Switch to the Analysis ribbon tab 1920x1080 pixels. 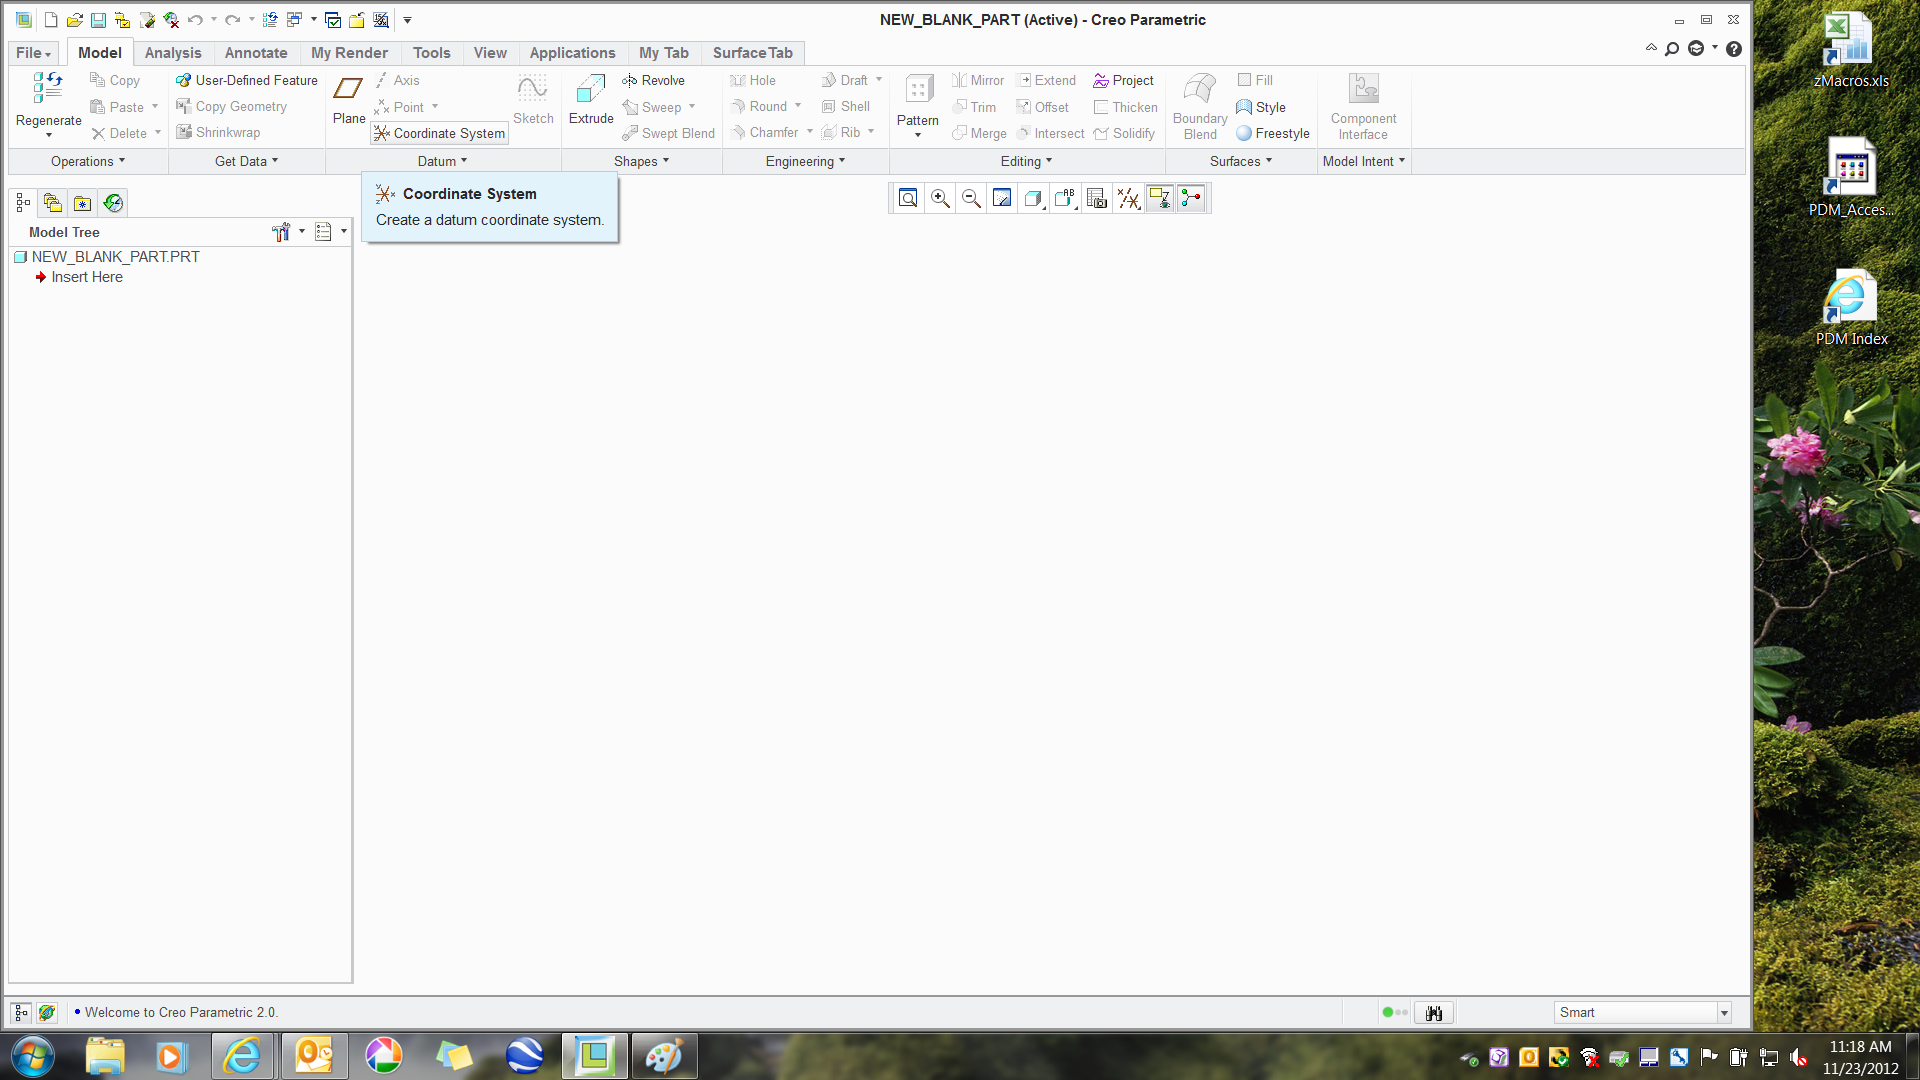click(173, 53)
